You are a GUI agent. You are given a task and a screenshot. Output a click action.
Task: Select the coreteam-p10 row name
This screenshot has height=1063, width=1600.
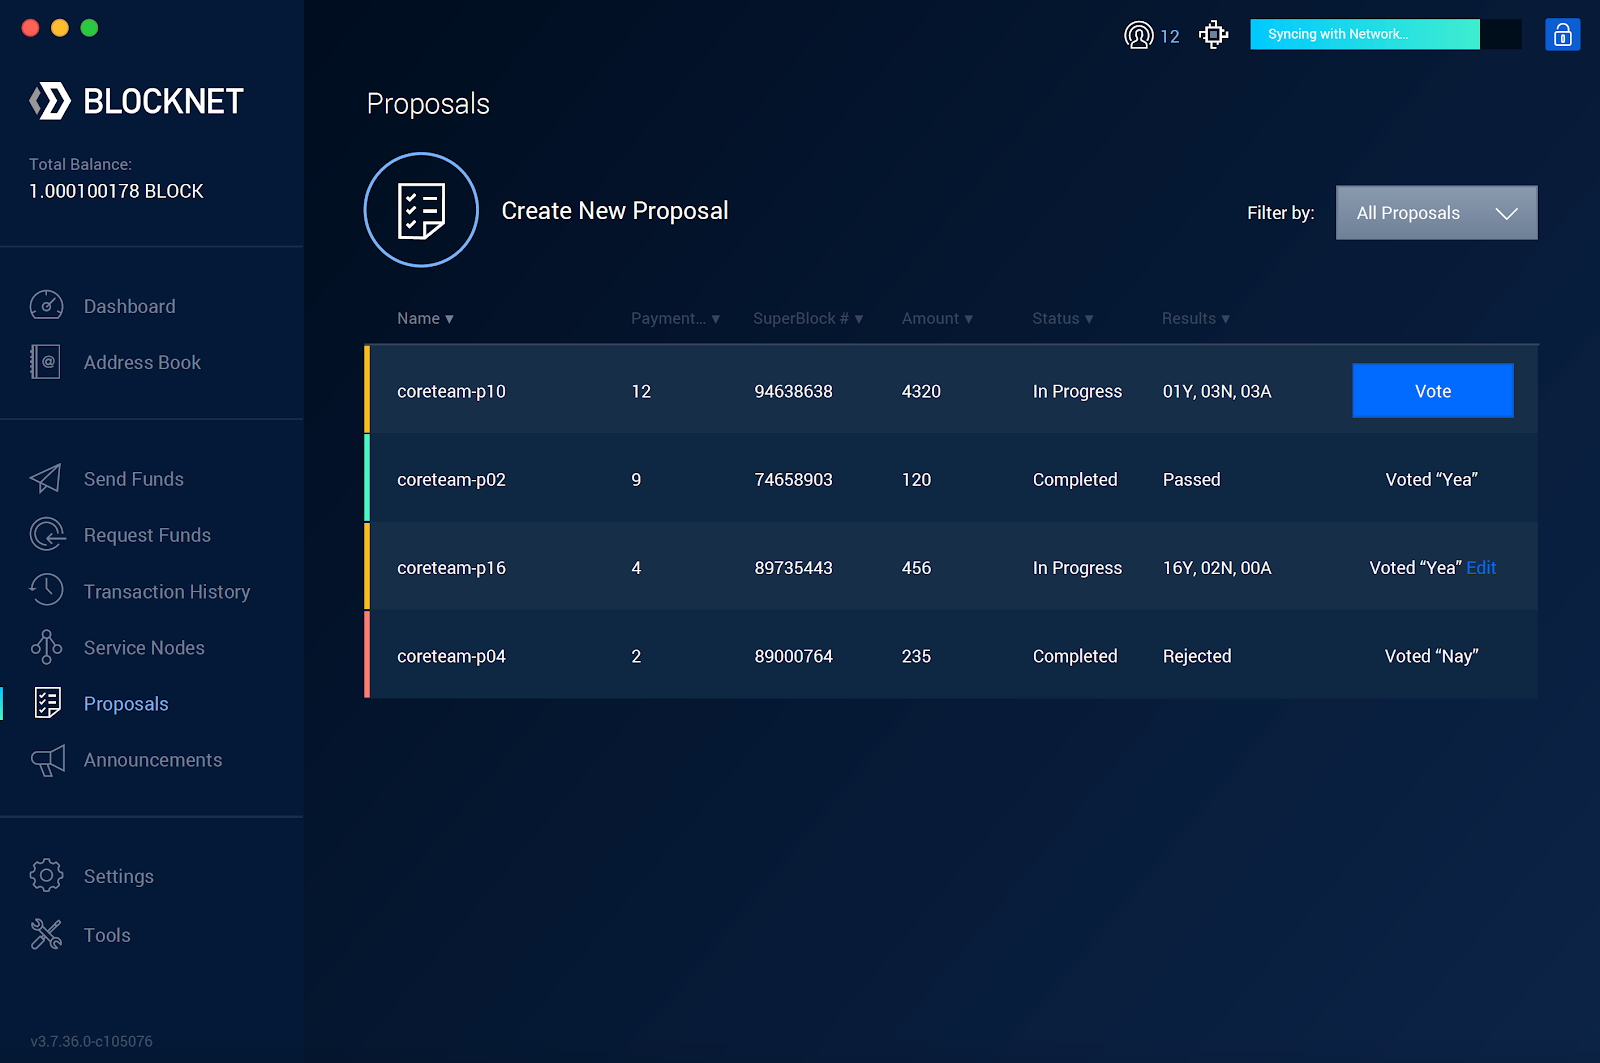coord(451,391)
